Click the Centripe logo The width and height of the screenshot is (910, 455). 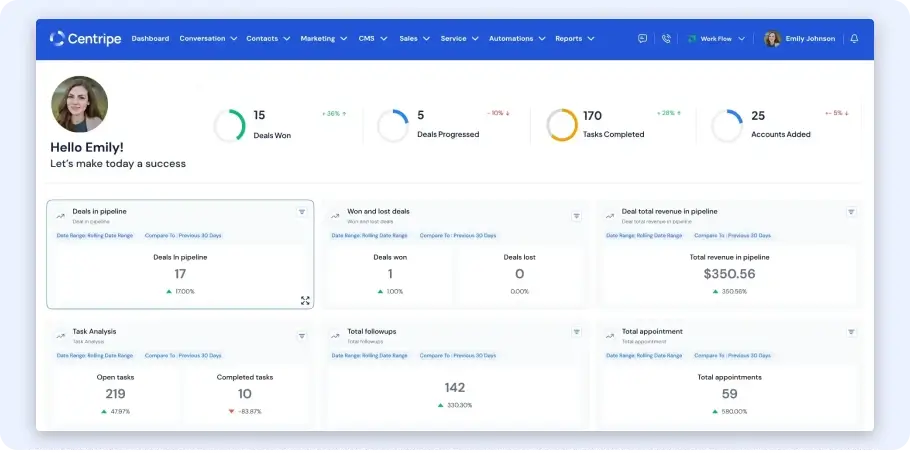coord(84,39)
